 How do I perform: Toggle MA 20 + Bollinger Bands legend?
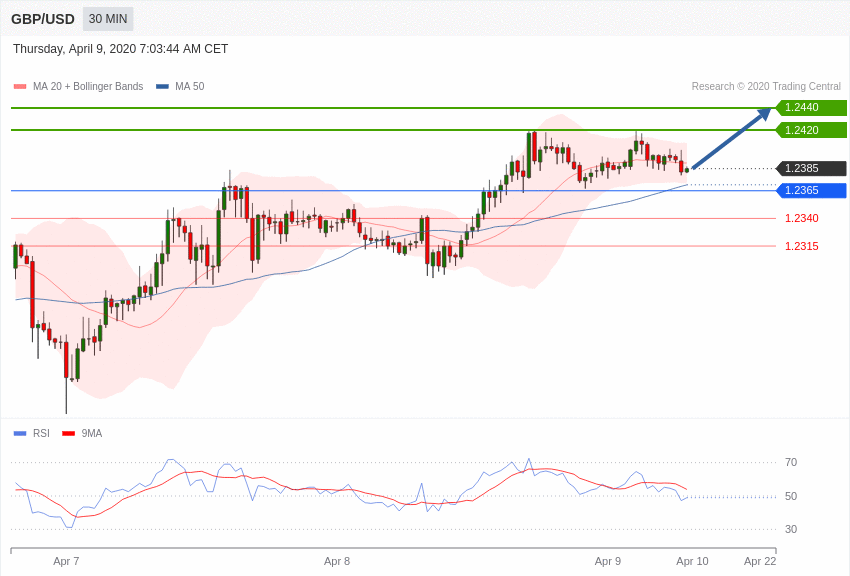point(79,86)
